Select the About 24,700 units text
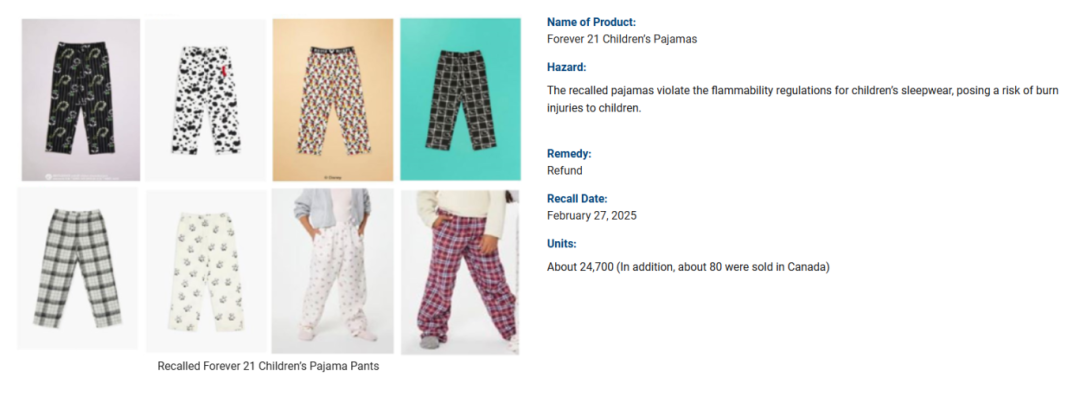 pyautogui.click(x=688, y=267)
